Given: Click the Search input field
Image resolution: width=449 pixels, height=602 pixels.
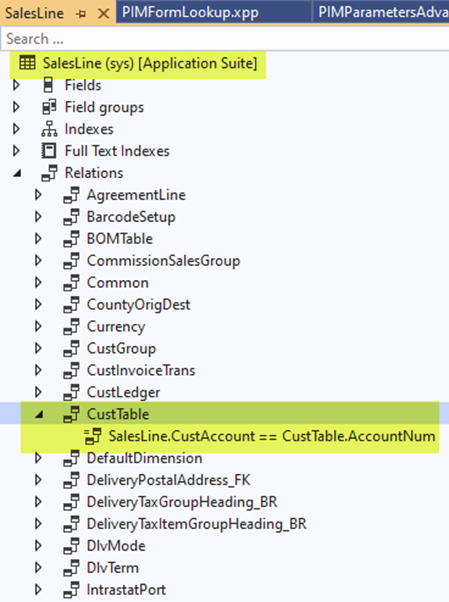Looking at the screenshot, I should click(225, 39).
